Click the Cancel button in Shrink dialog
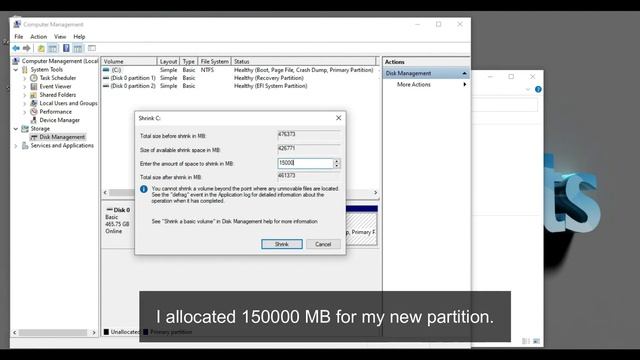The image size is (640, 360). point(323,244)
